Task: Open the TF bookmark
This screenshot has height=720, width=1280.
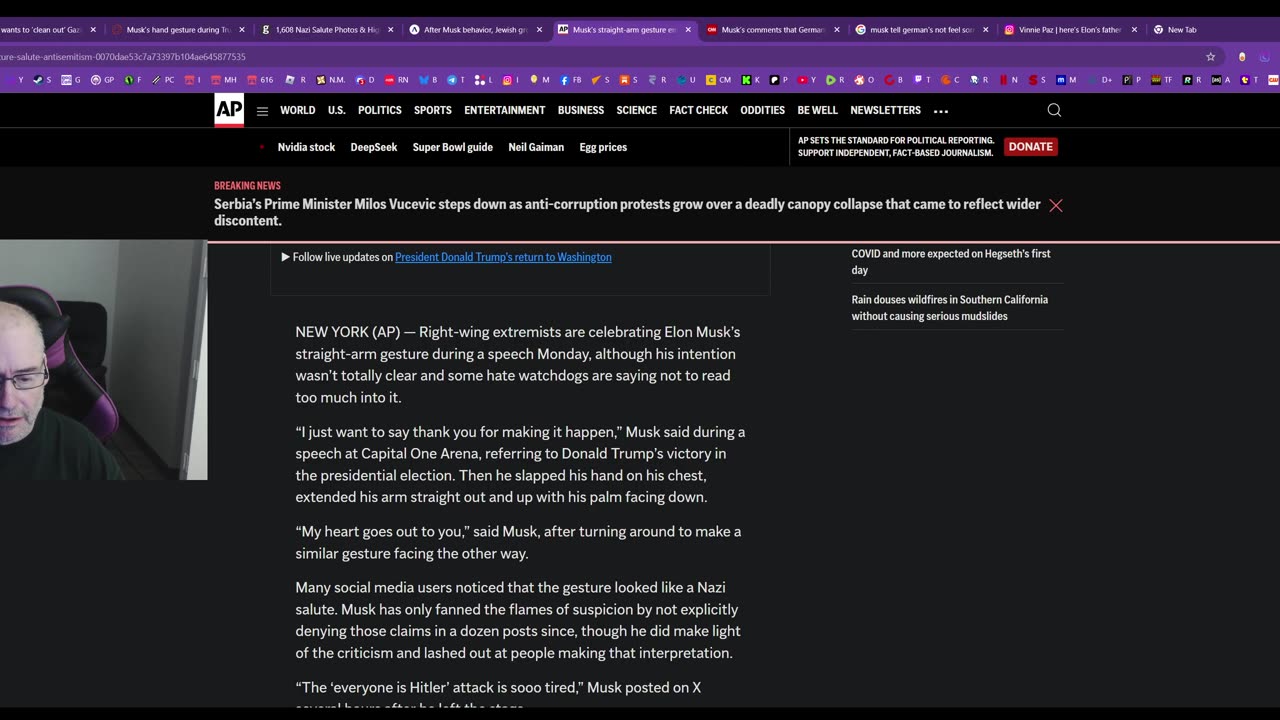Action: pos(1161,80)
